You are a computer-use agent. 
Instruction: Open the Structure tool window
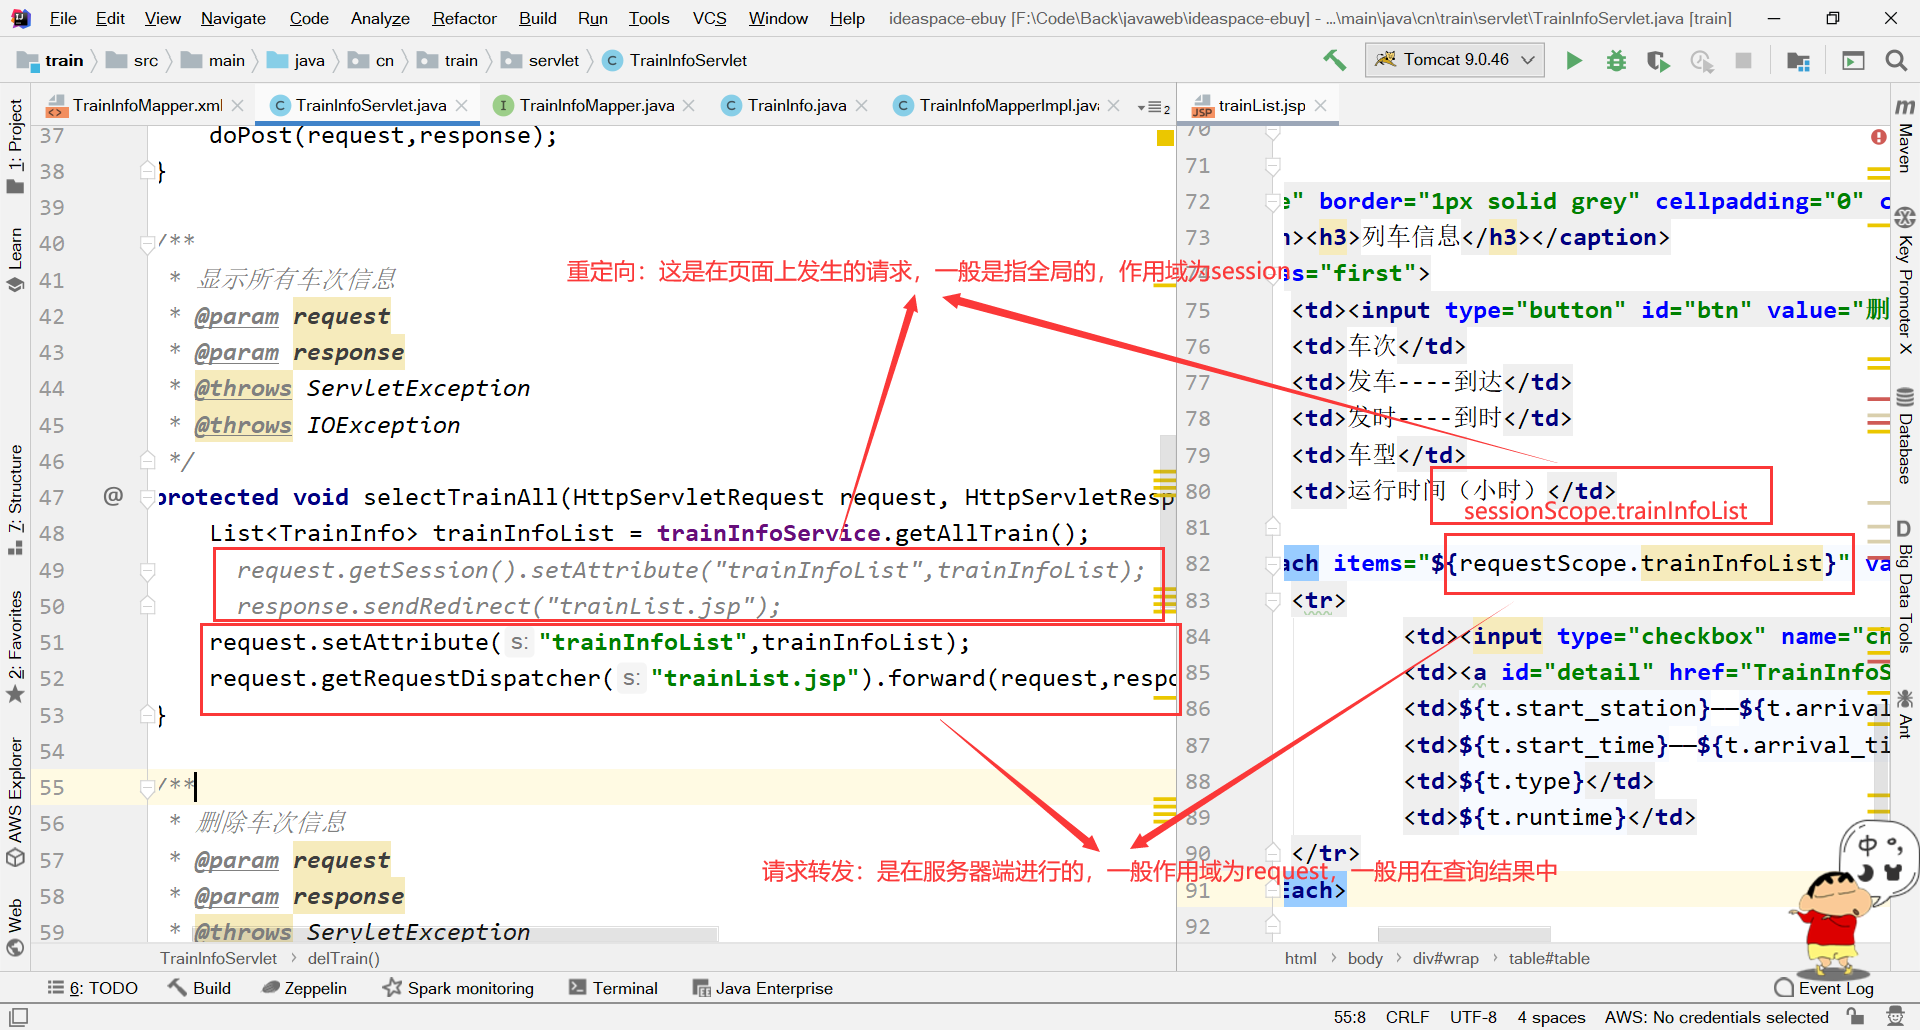coord(15,499)
